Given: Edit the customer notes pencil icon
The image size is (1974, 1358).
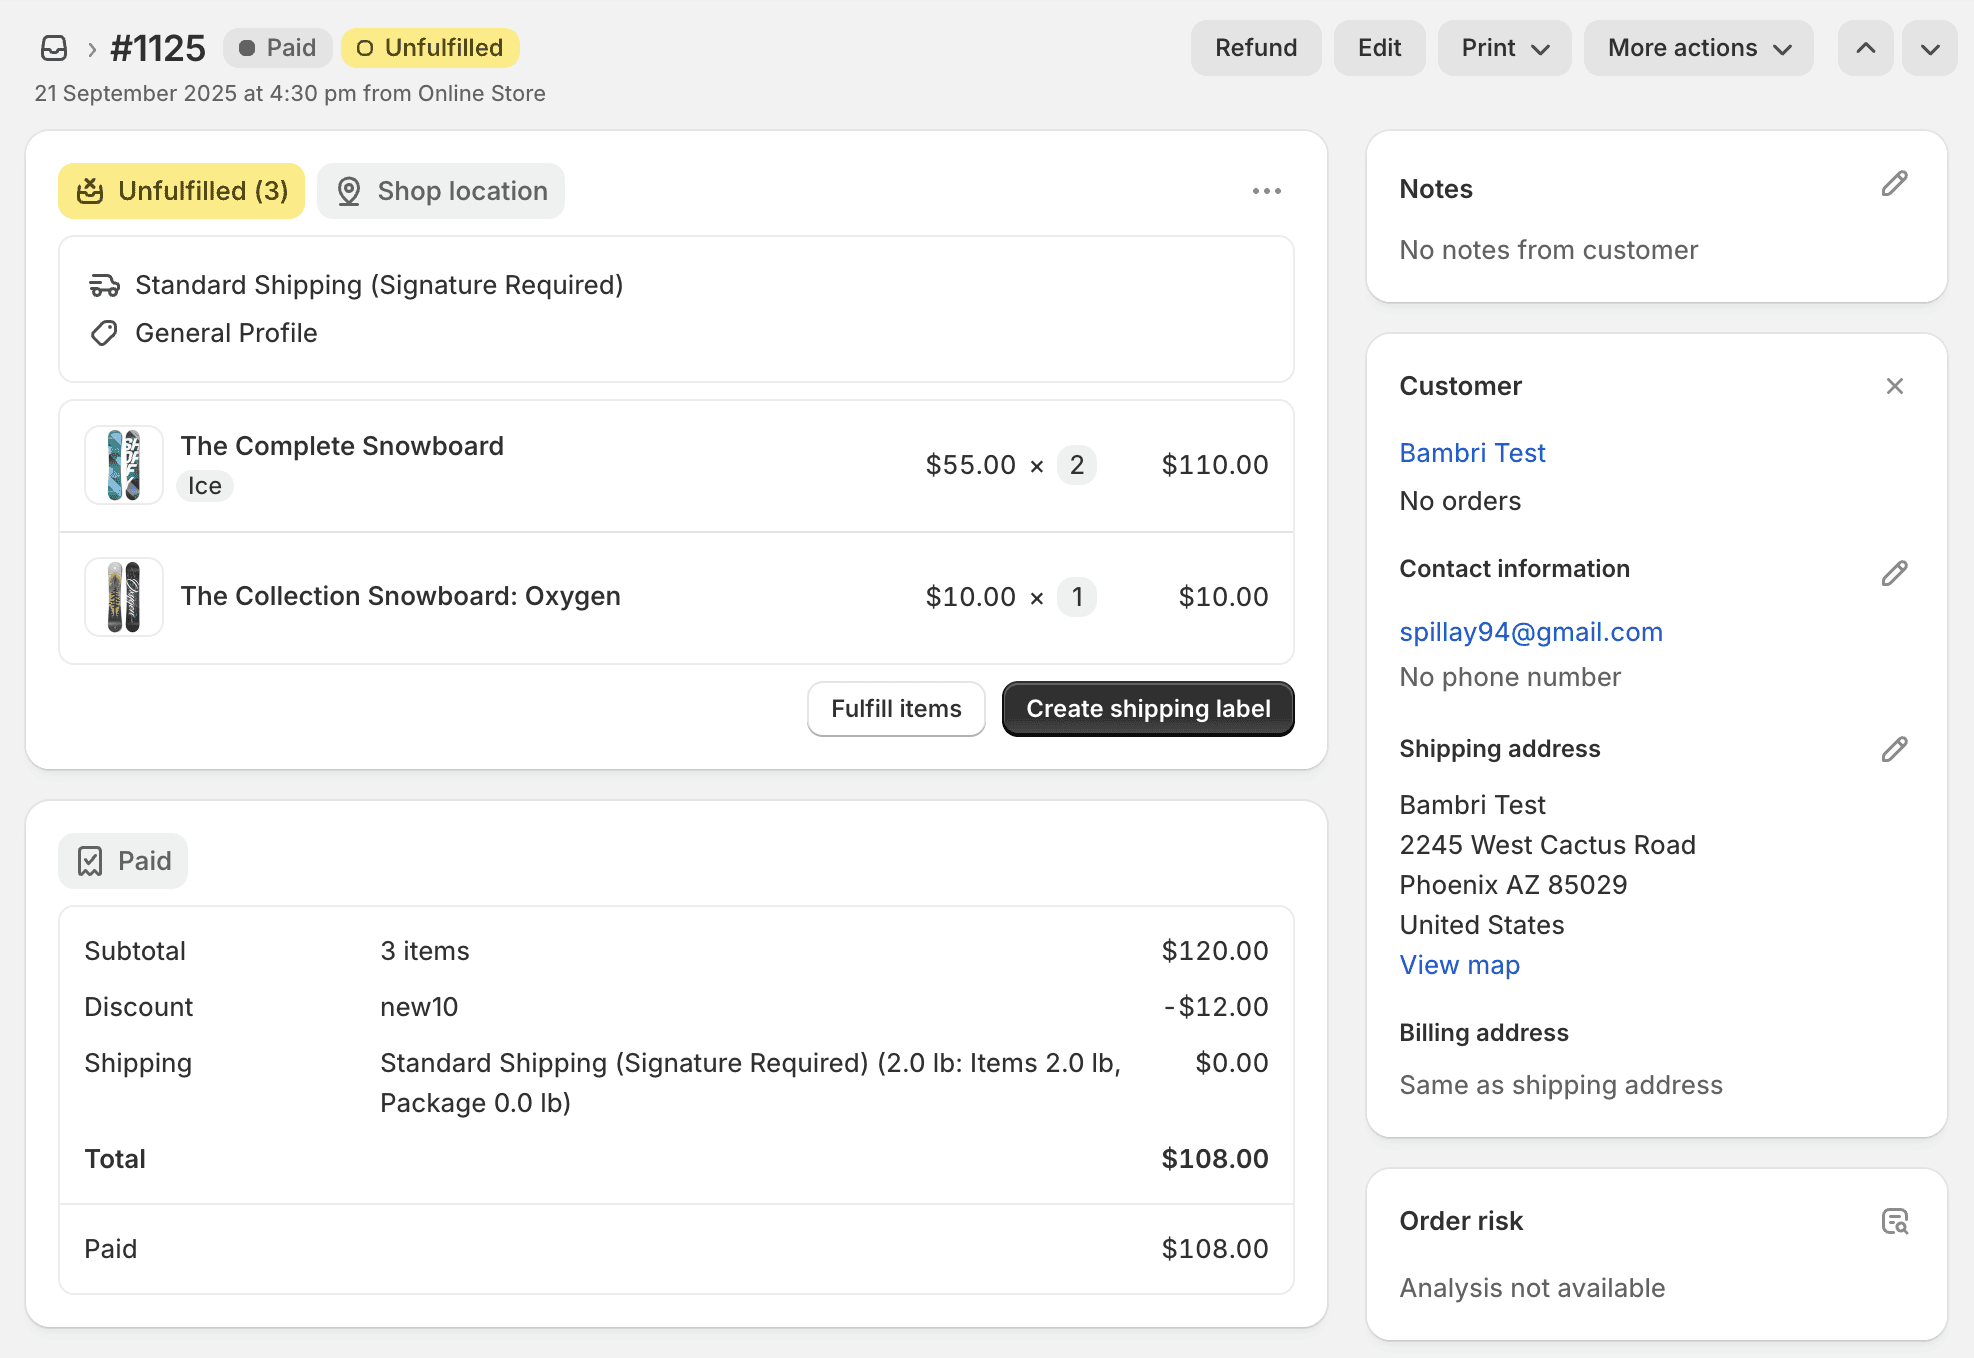Looking at the screenshot, I should click(1894, 184).
